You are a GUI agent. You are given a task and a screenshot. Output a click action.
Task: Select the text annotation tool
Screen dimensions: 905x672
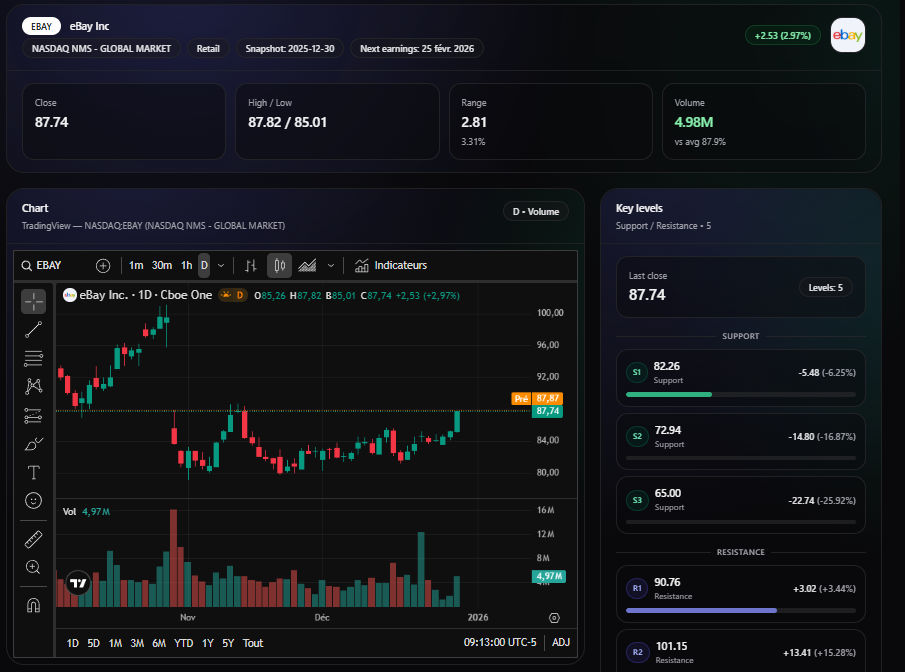[x=33, y=471]
